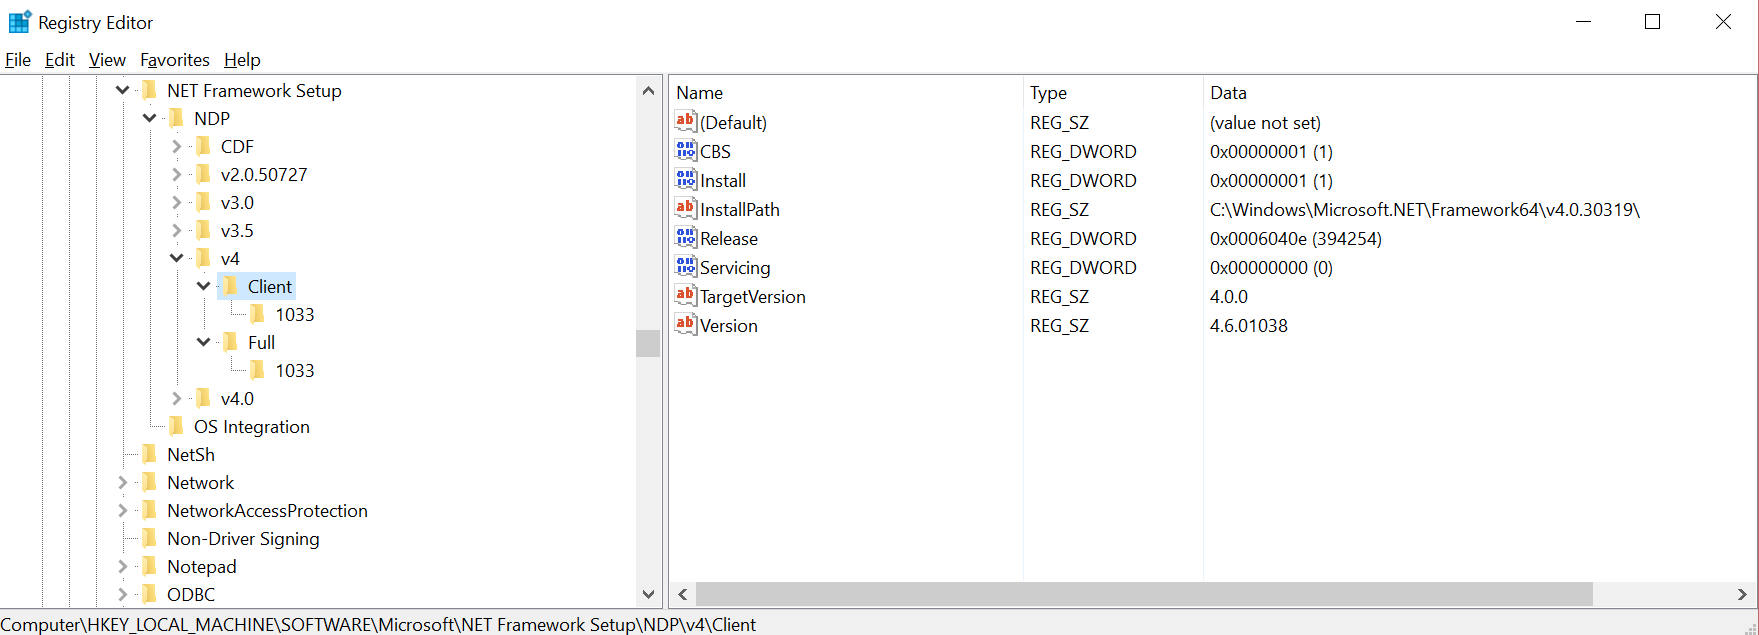1759x635 pixels.
Task: Collapse the NDP key
Action: coord(149,118)
